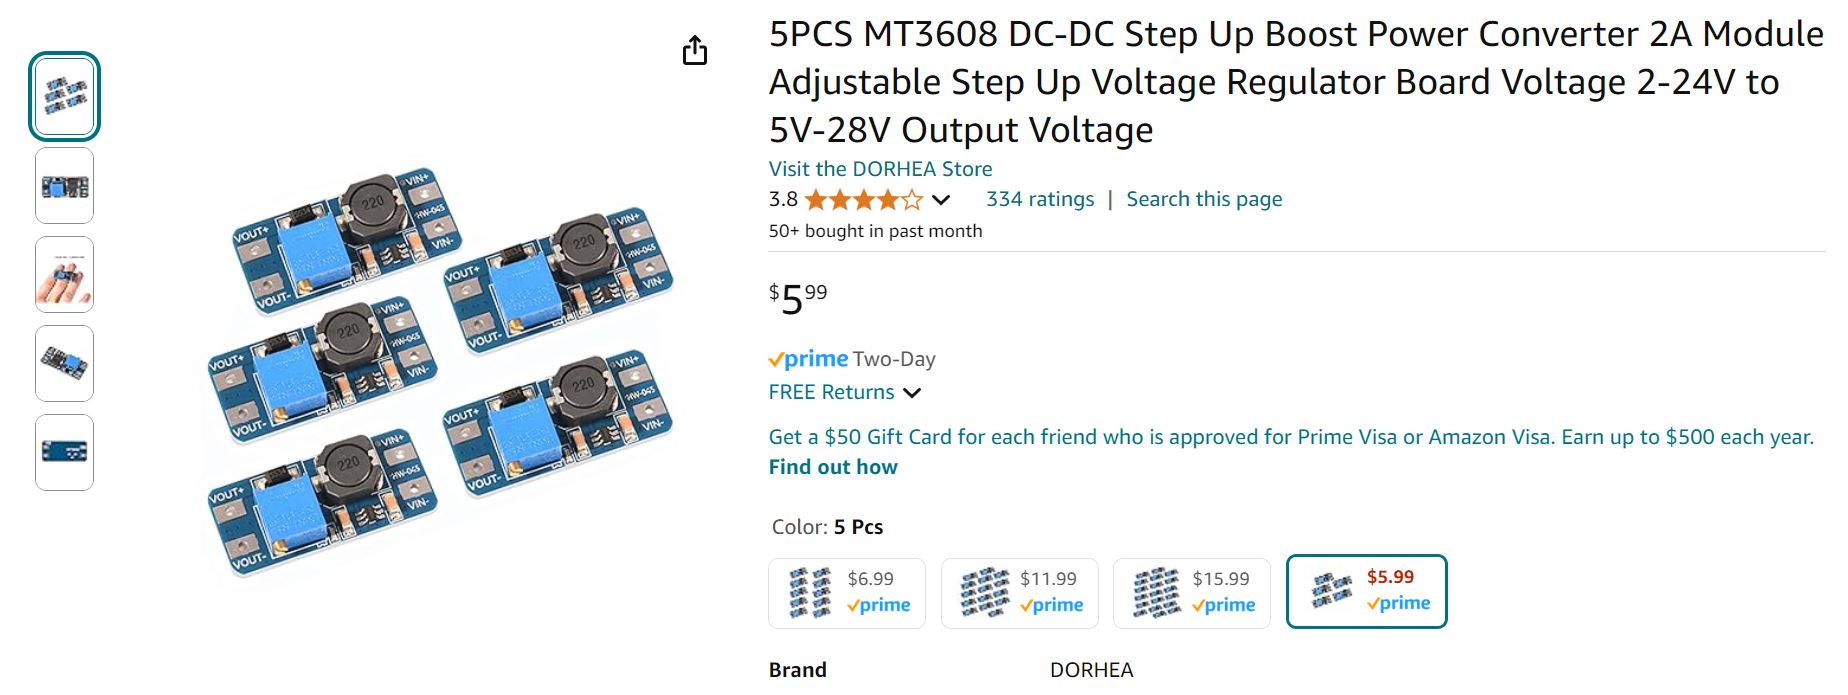Open the 334 ratings link
1848x695 pixels.
point(1040,199)
